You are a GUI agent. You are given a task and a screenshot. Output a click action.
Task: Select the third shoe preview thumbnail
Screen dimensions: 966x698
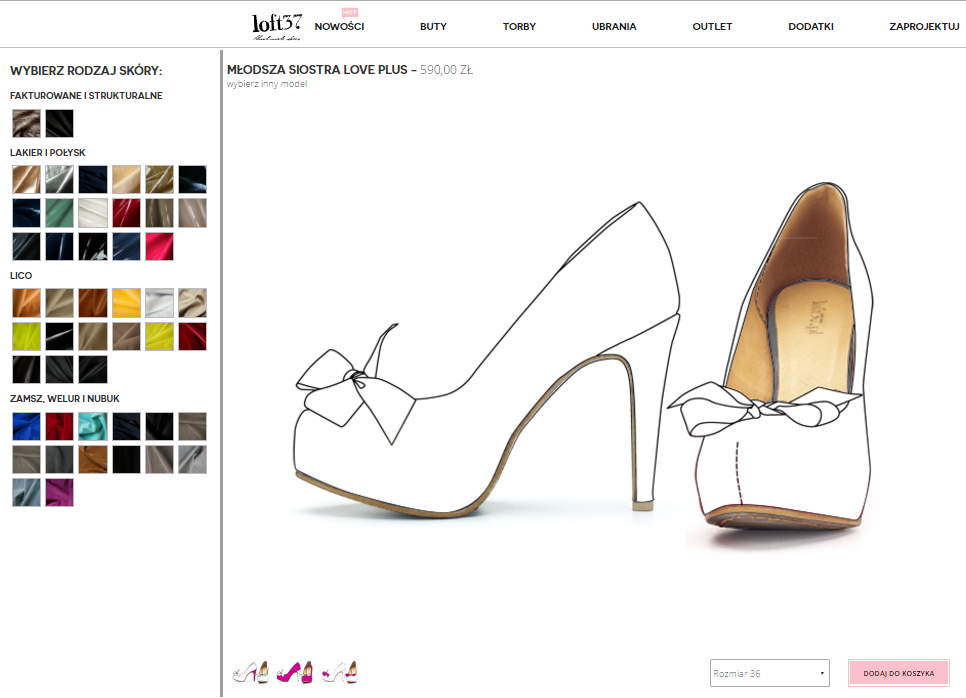339,672
